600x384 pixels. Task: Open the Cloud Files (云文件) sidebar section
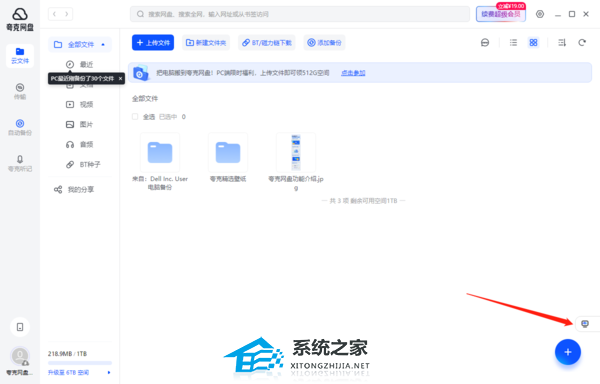pos(20,55)
